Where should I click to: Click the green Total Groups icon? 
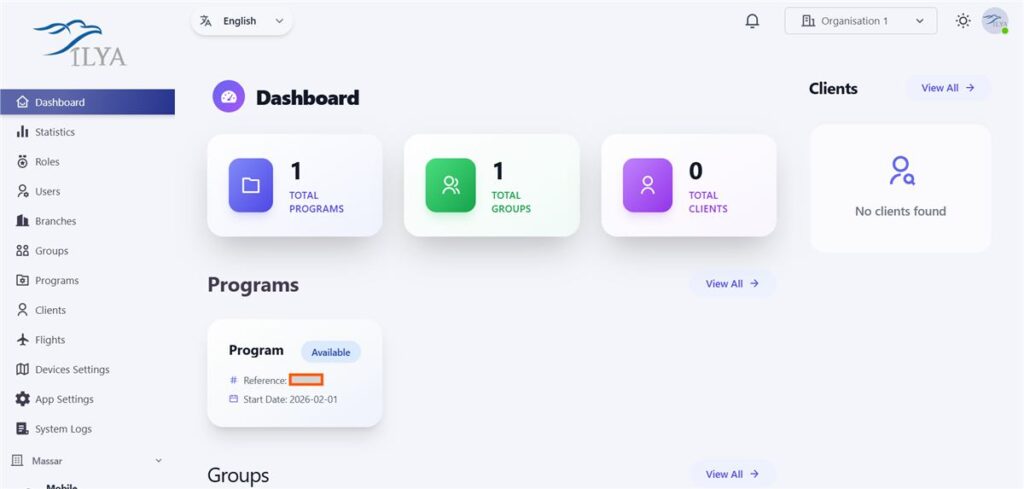451,185
